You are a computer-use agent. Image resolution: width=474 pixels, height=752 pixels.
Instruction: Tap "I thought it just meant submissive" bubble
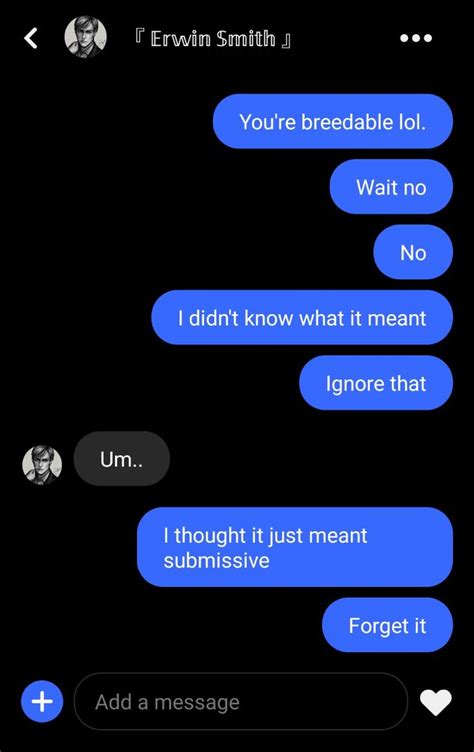[295, 547]
